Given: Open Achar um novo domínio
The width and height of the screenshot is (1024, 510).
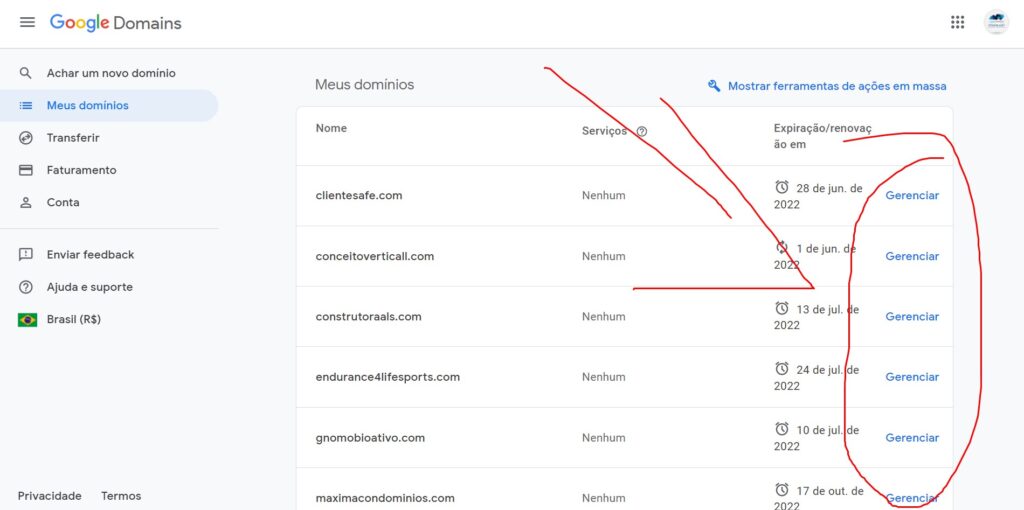Looking at the screenshot, I should (x=109, y=73).
